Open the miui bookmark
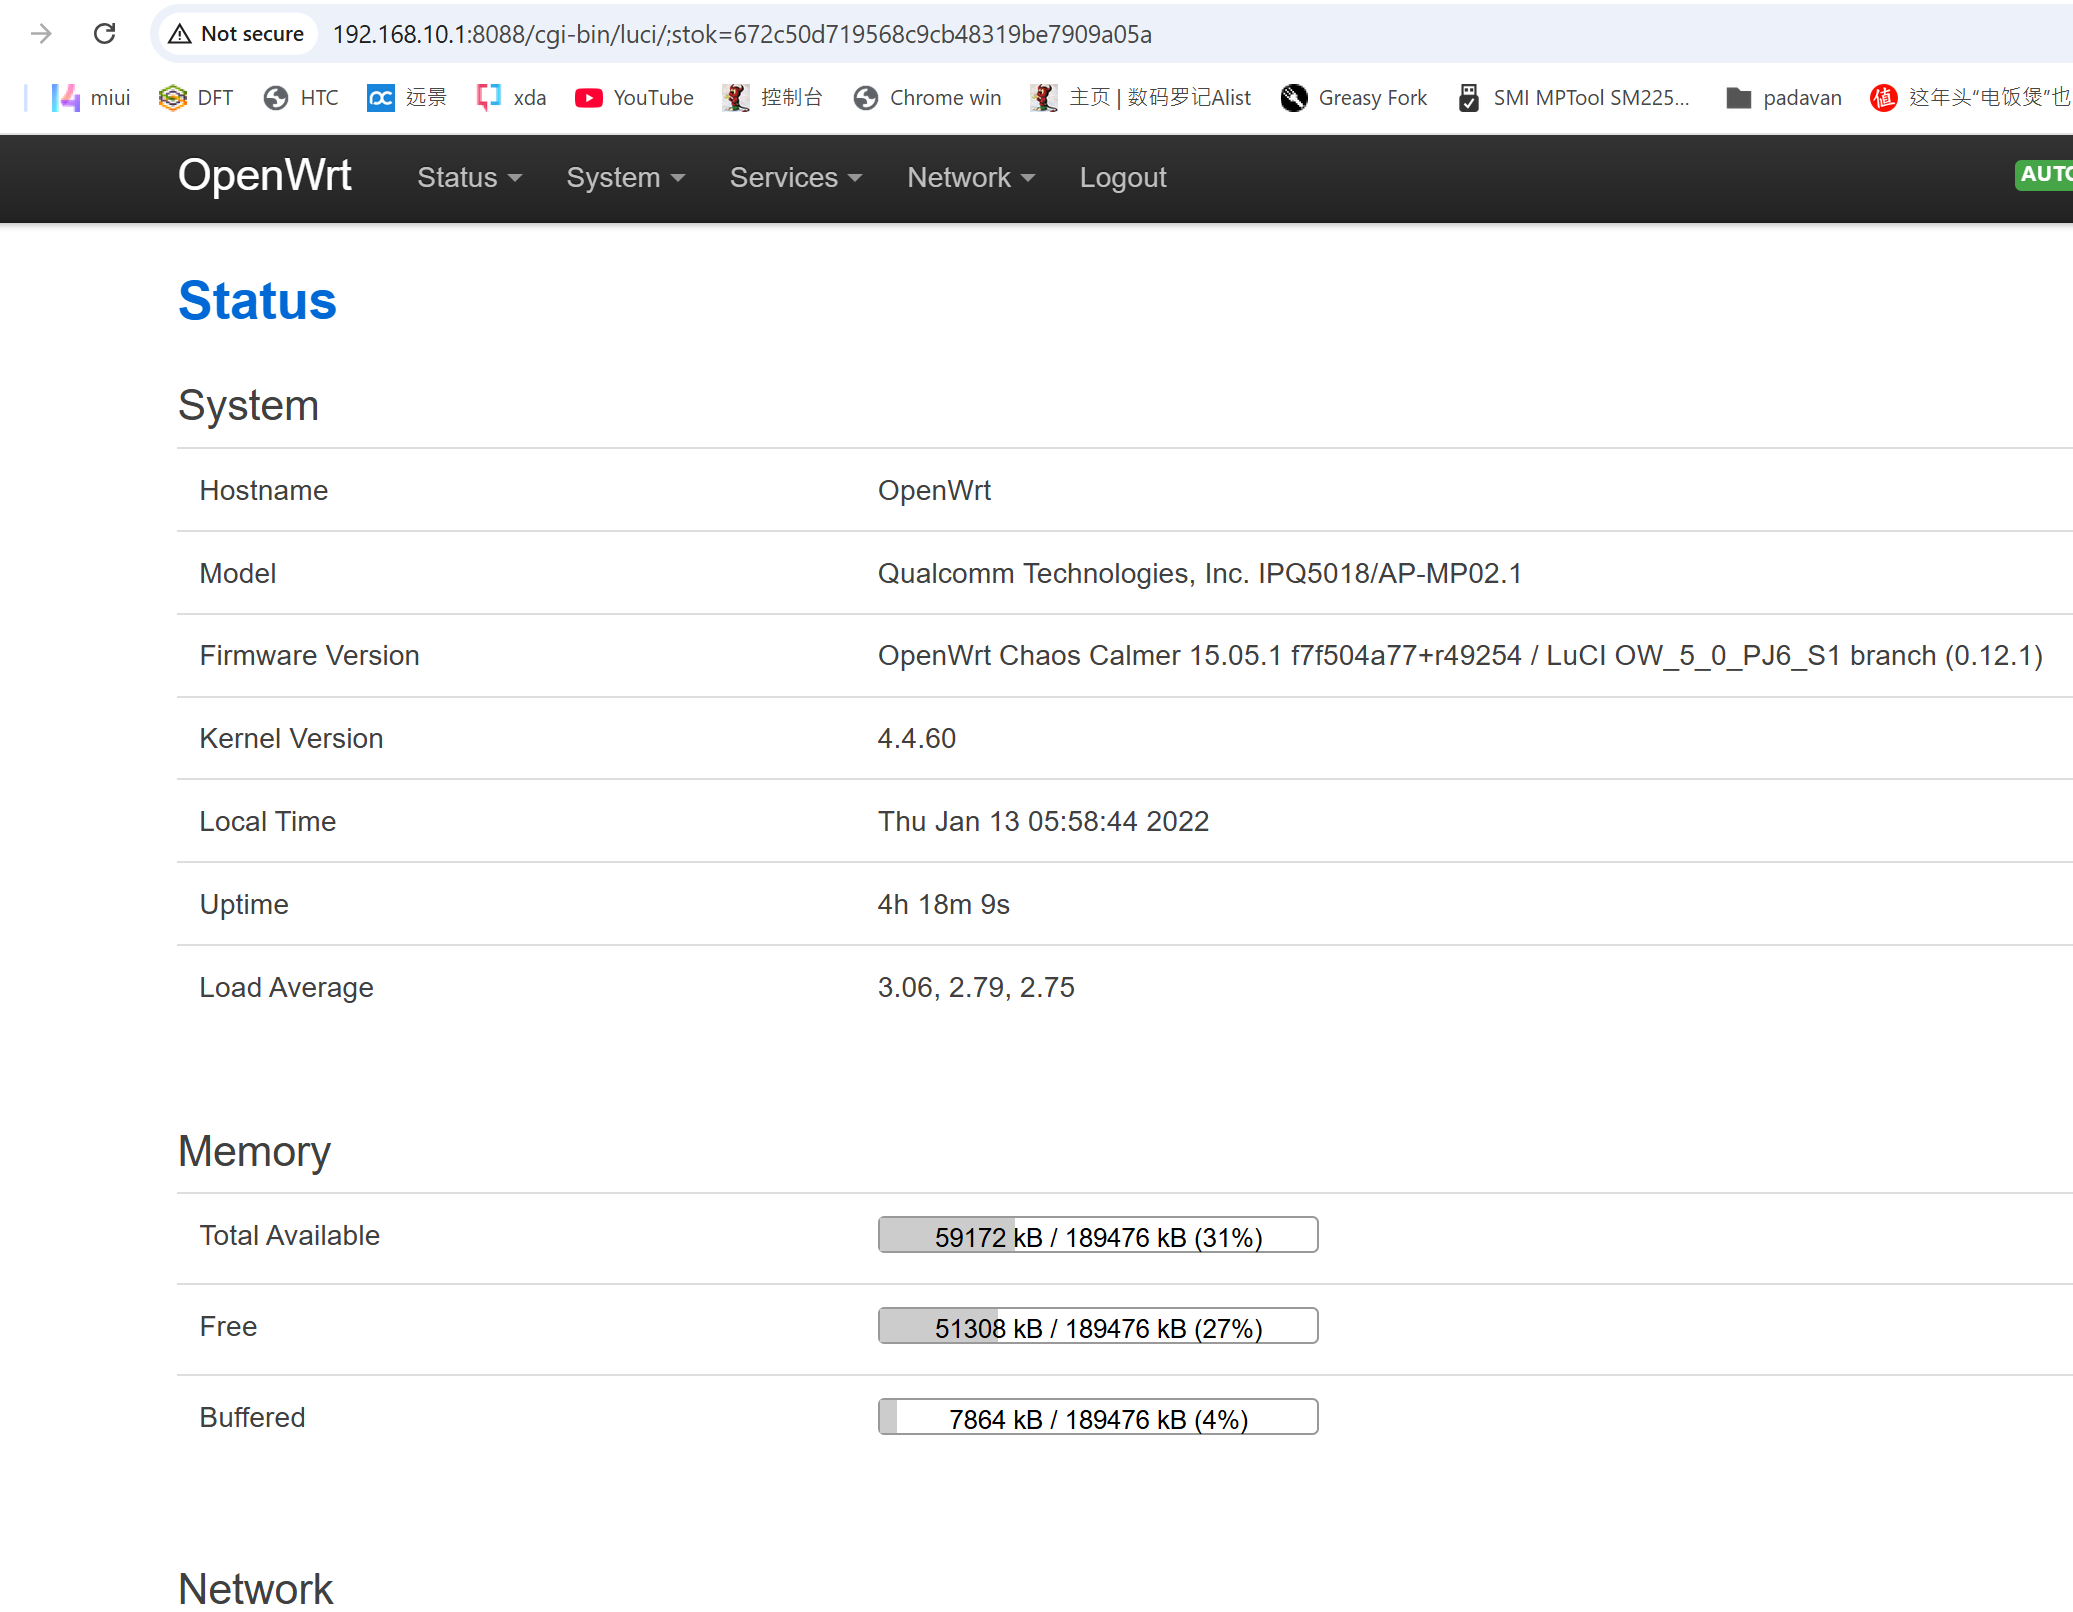The width and height of the screenshot is (2073, 1612). (91, 97)
